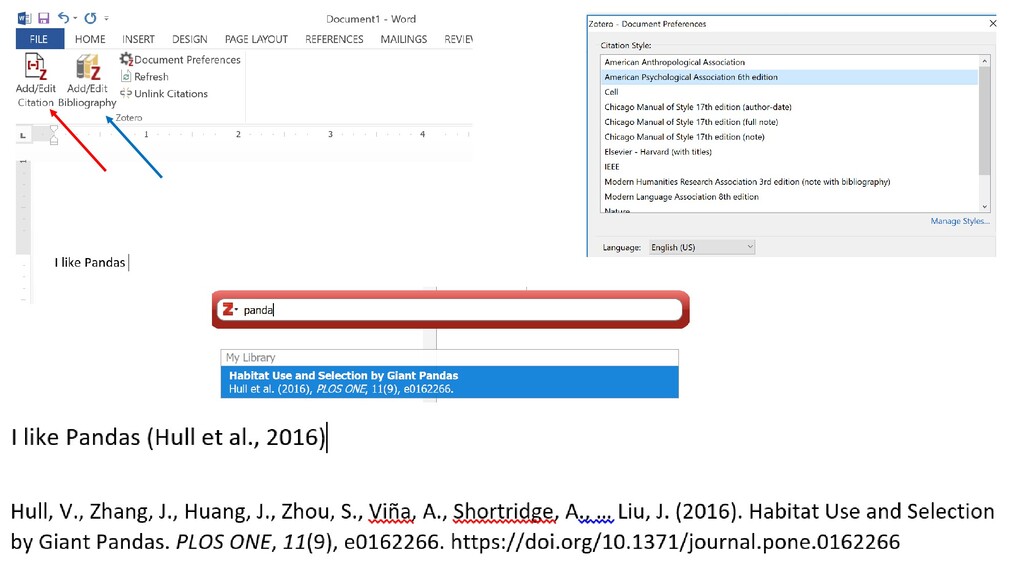Viewport: 1024px width, 576px height.
Task: Select American Psychological Association 6th edition
Action: pyautogui.click(x=789, y=77)
